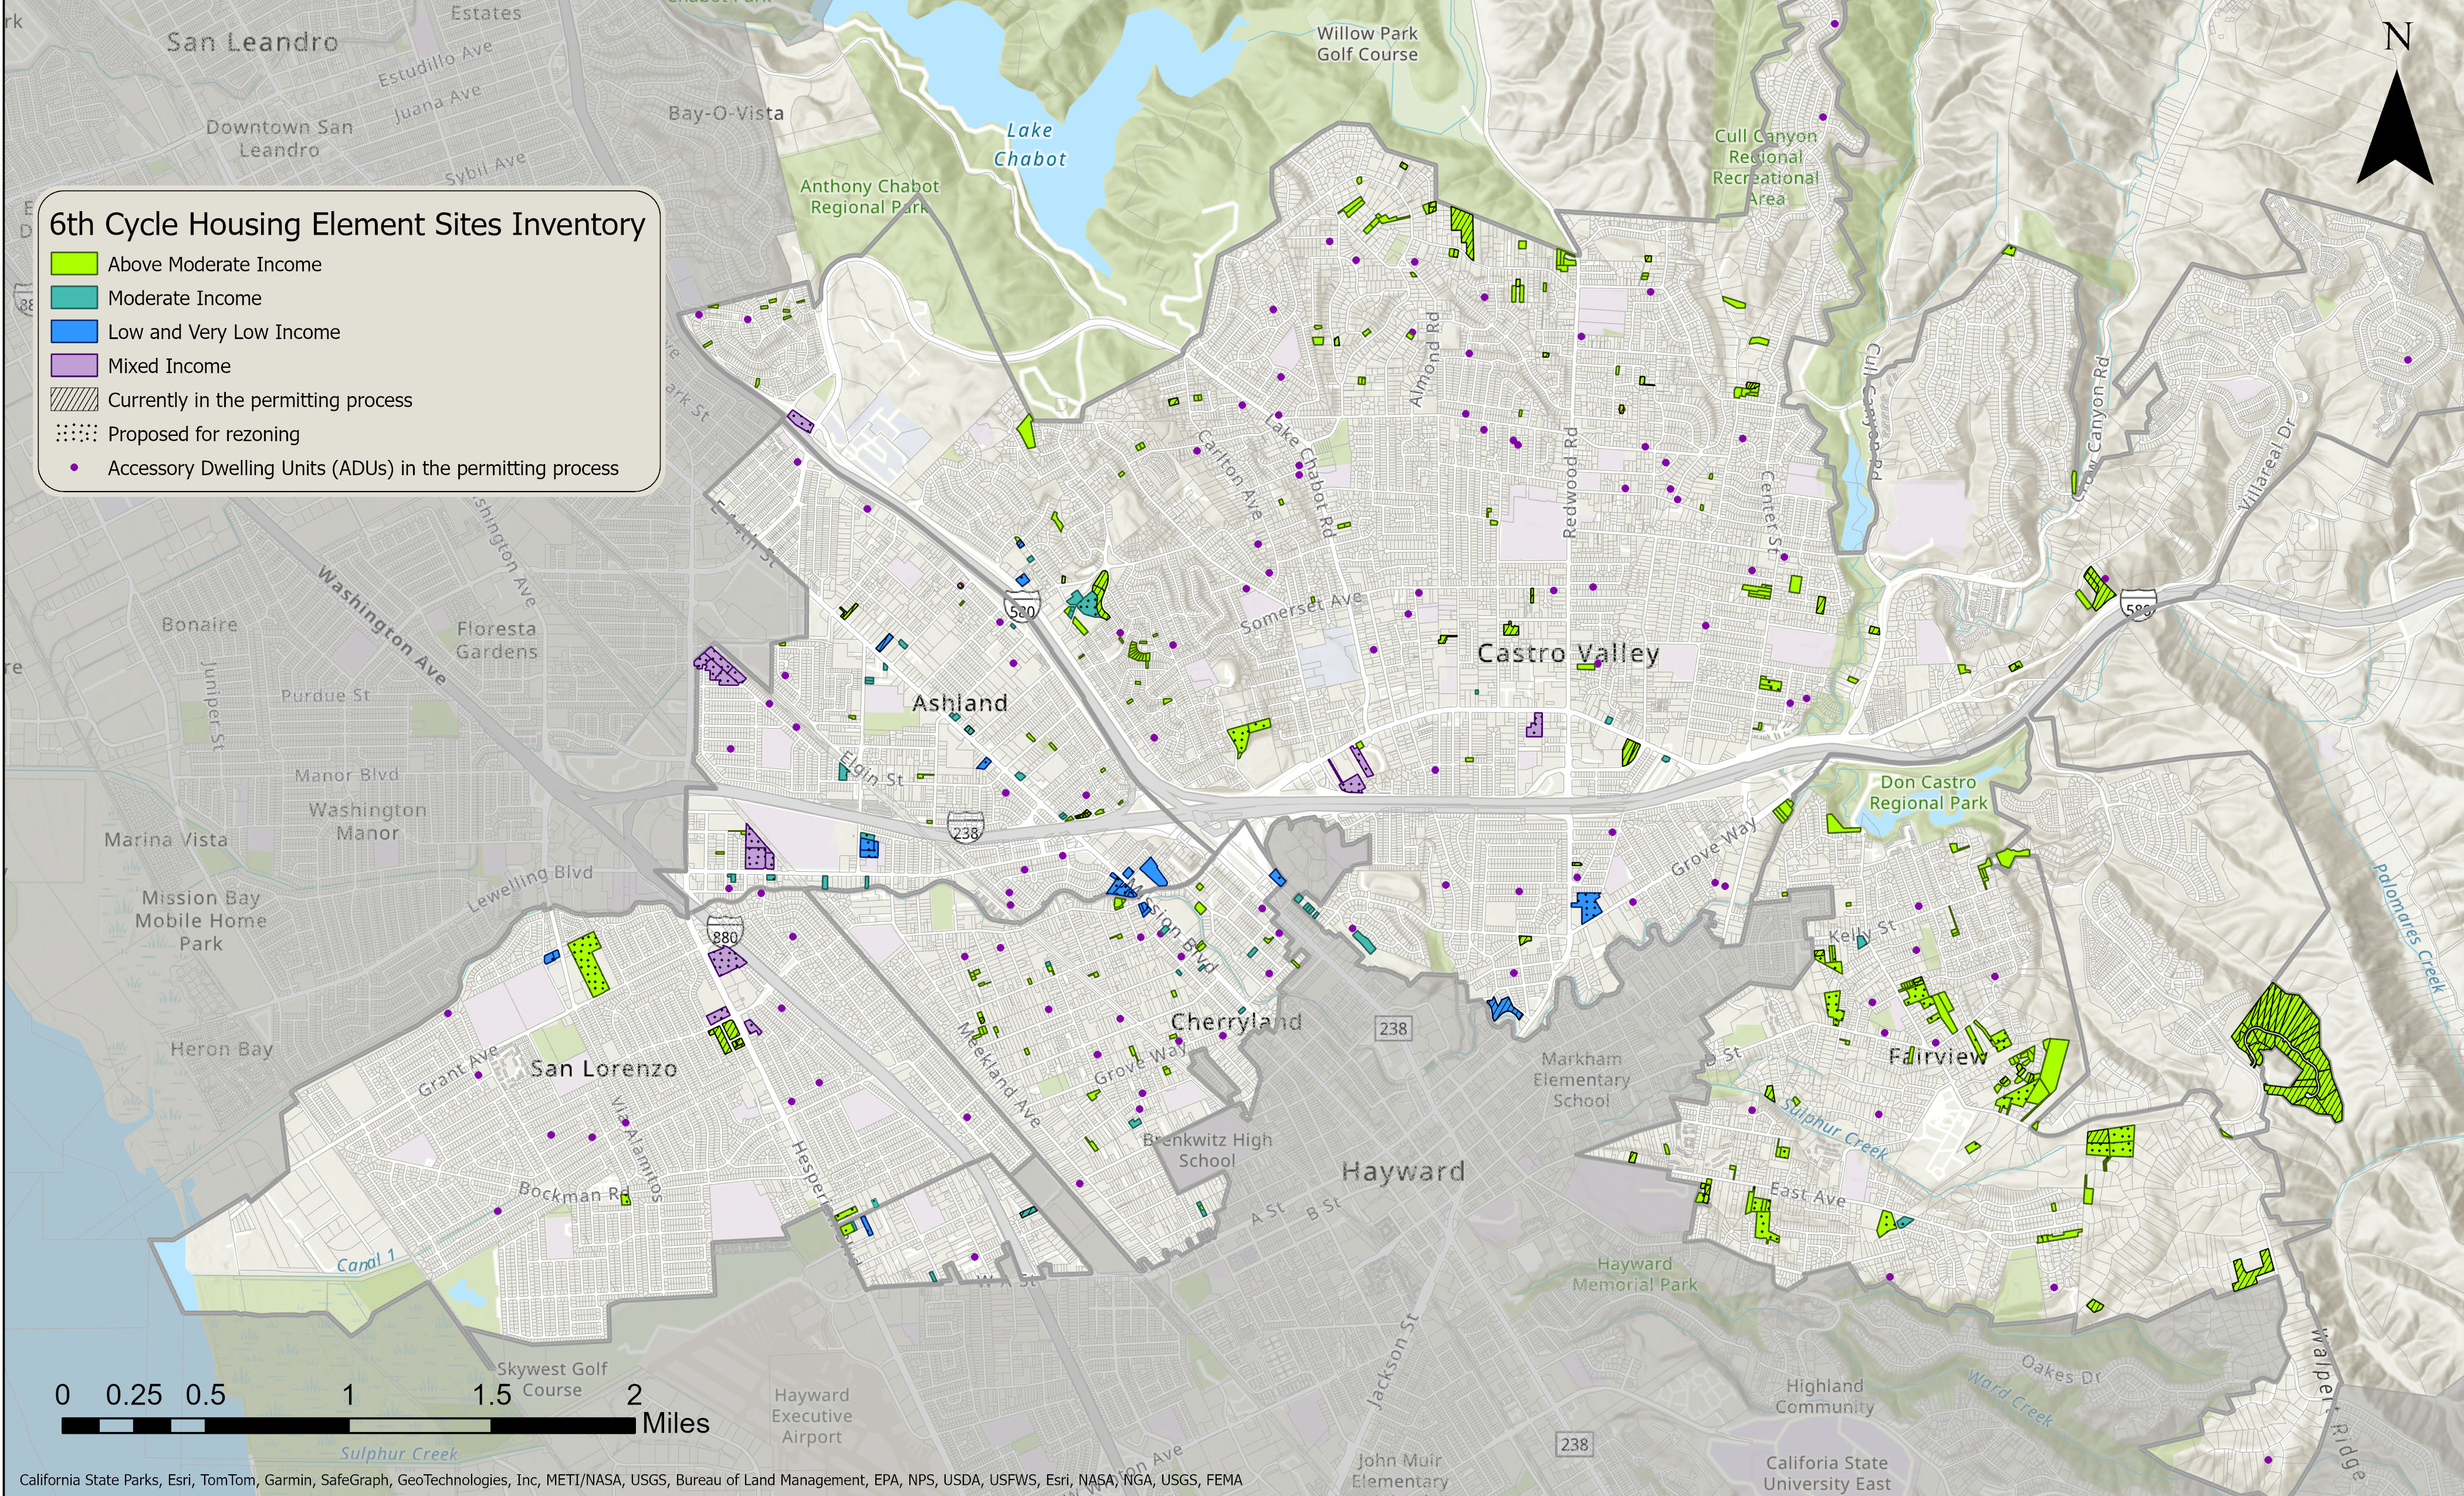Screen dimensions: 2464x1496
Task: Click the San Lorenzo label
Action: click(x=603, y=1068)
